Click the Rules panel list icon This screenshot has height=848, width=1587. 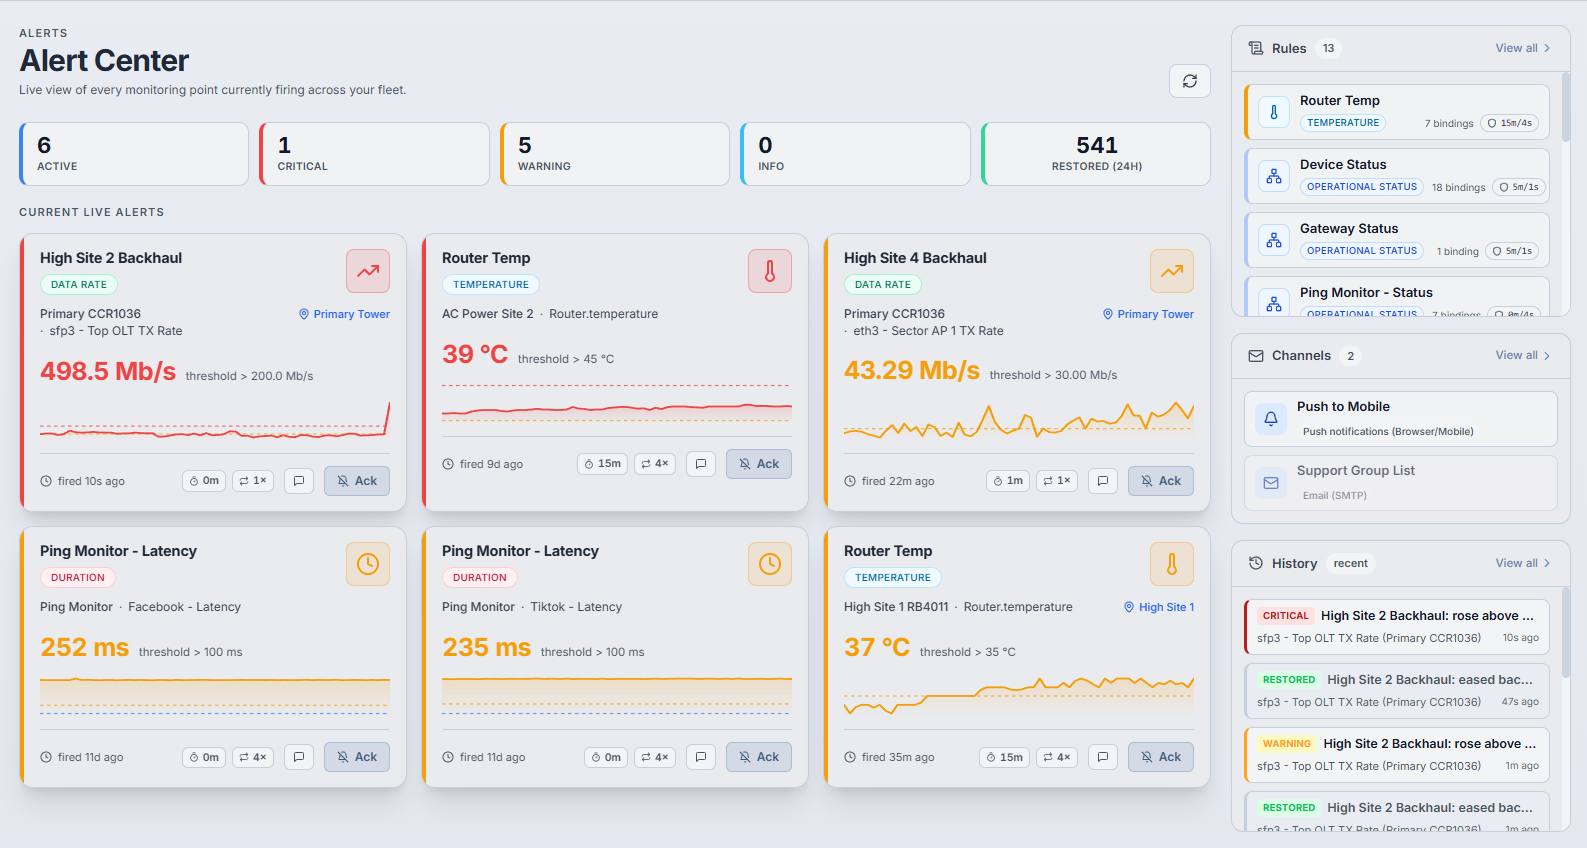coord(1256,48)
